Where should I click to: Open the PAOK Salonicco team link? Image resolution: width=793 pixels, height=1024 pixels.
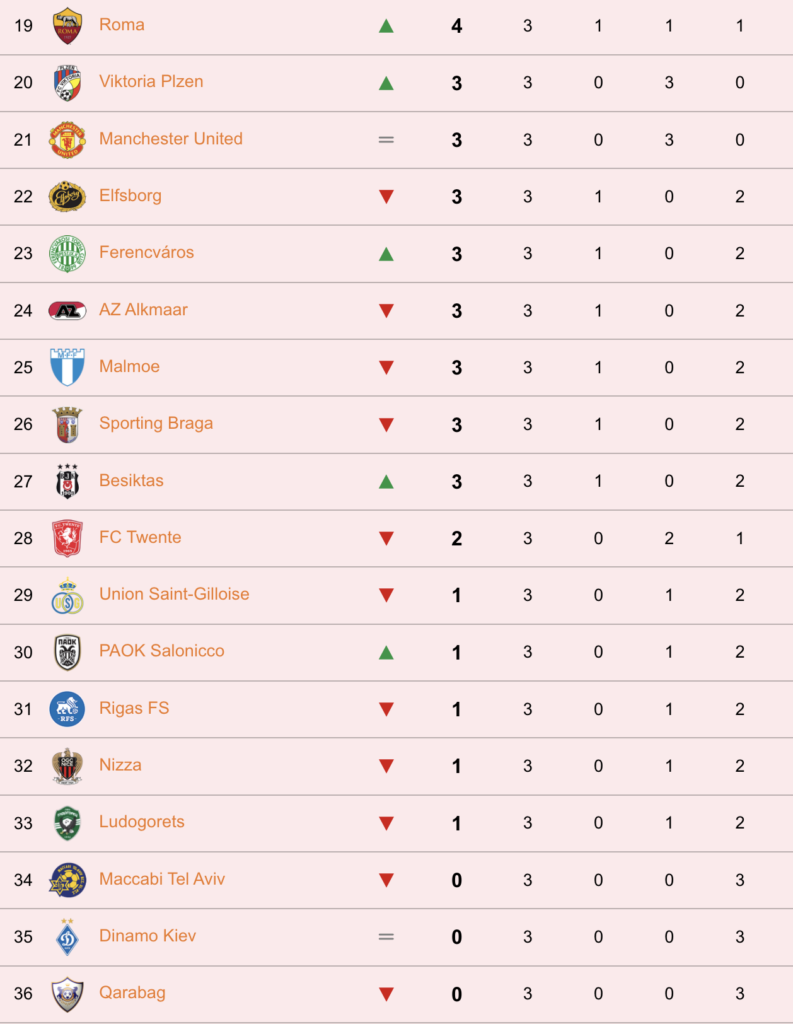(x=161, y=651)
